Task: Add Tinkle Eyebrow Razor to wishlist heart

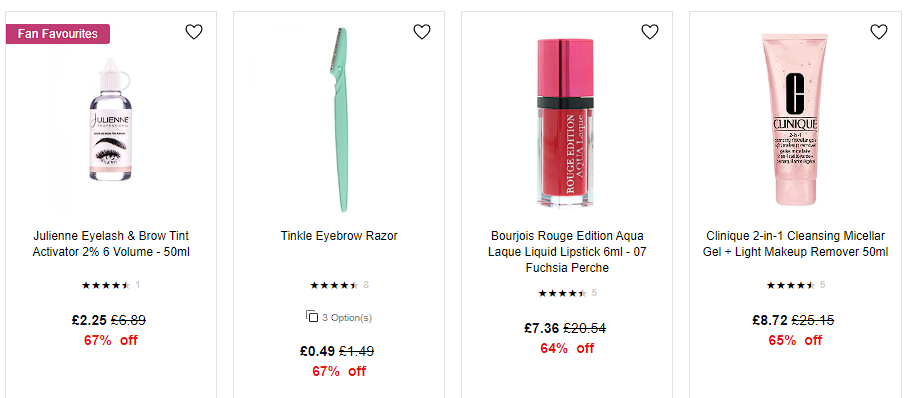Action: pos(422,32)
